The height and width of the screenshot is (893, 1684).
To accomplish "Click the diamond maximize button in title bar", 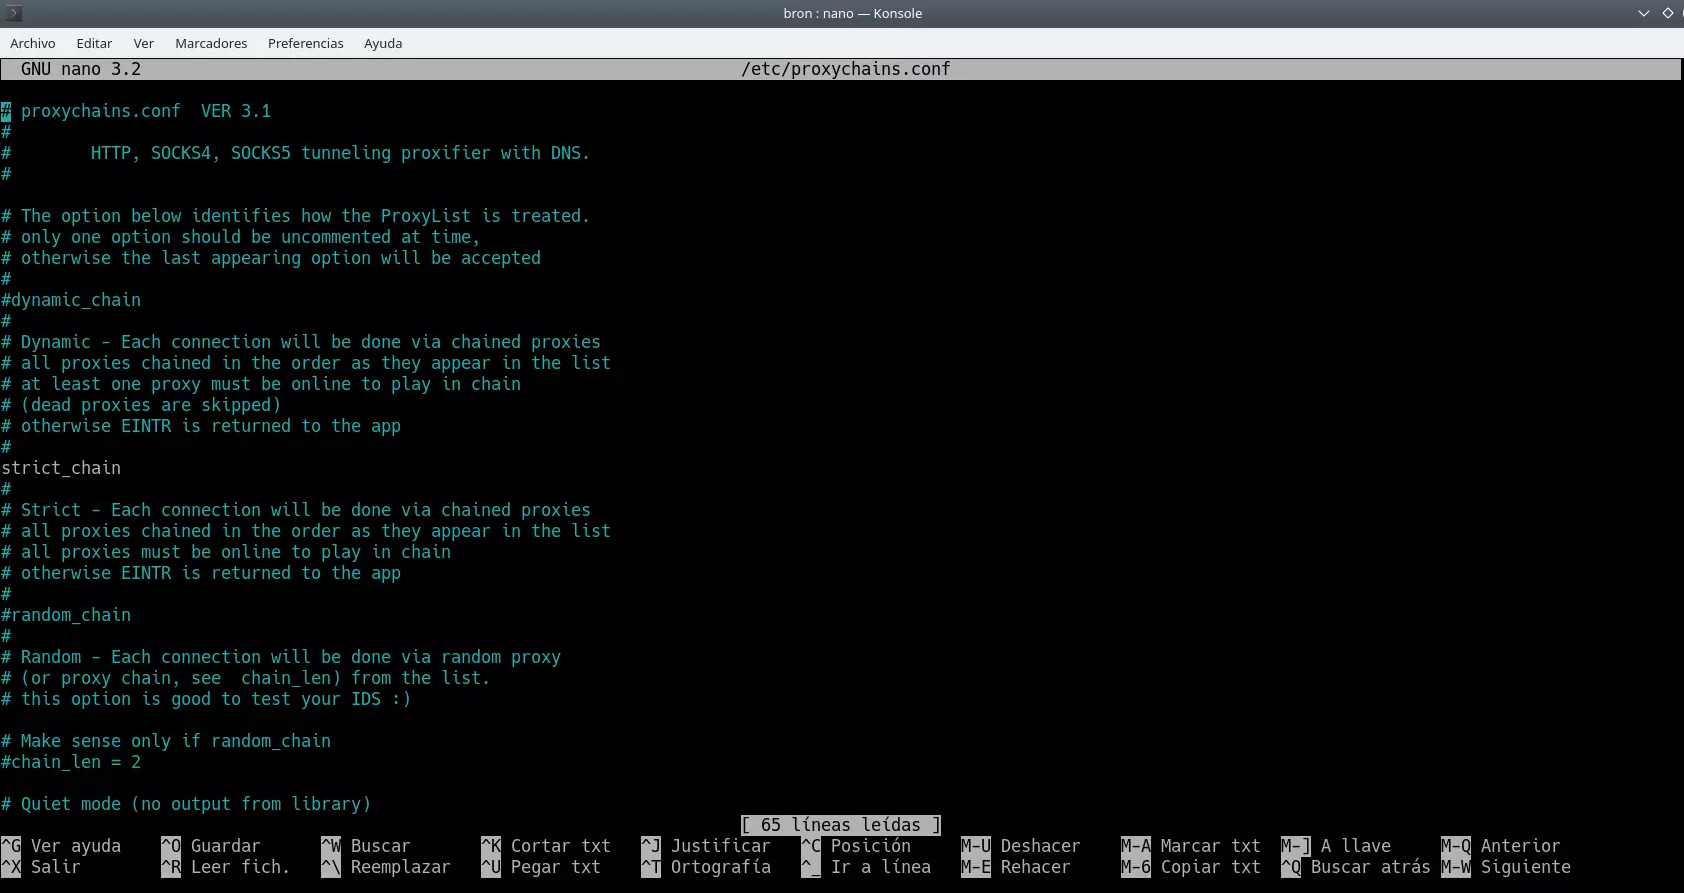I will pos(1667,13).
